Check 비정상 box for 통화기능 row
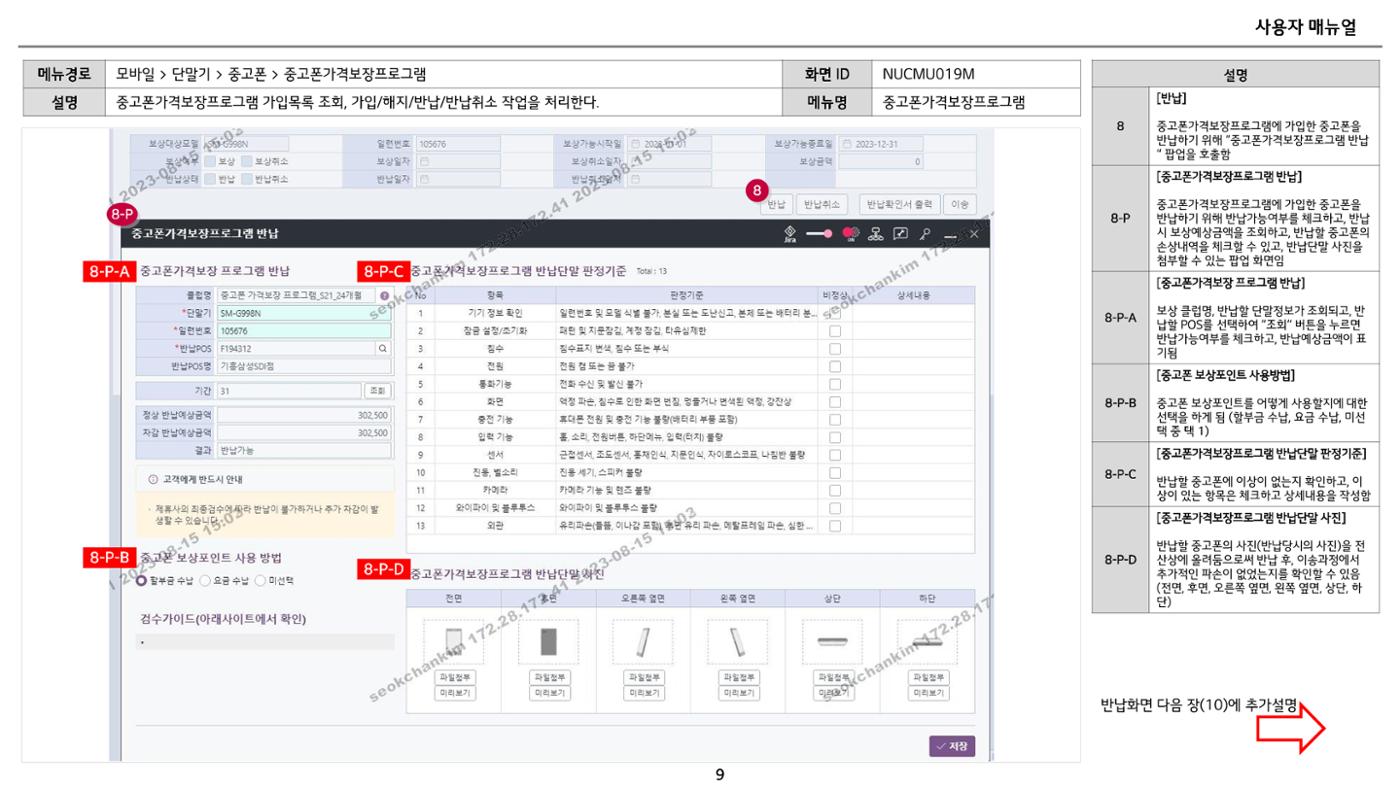The height and width of the screenshot is (788, 1400). click(x=834, y=384)
